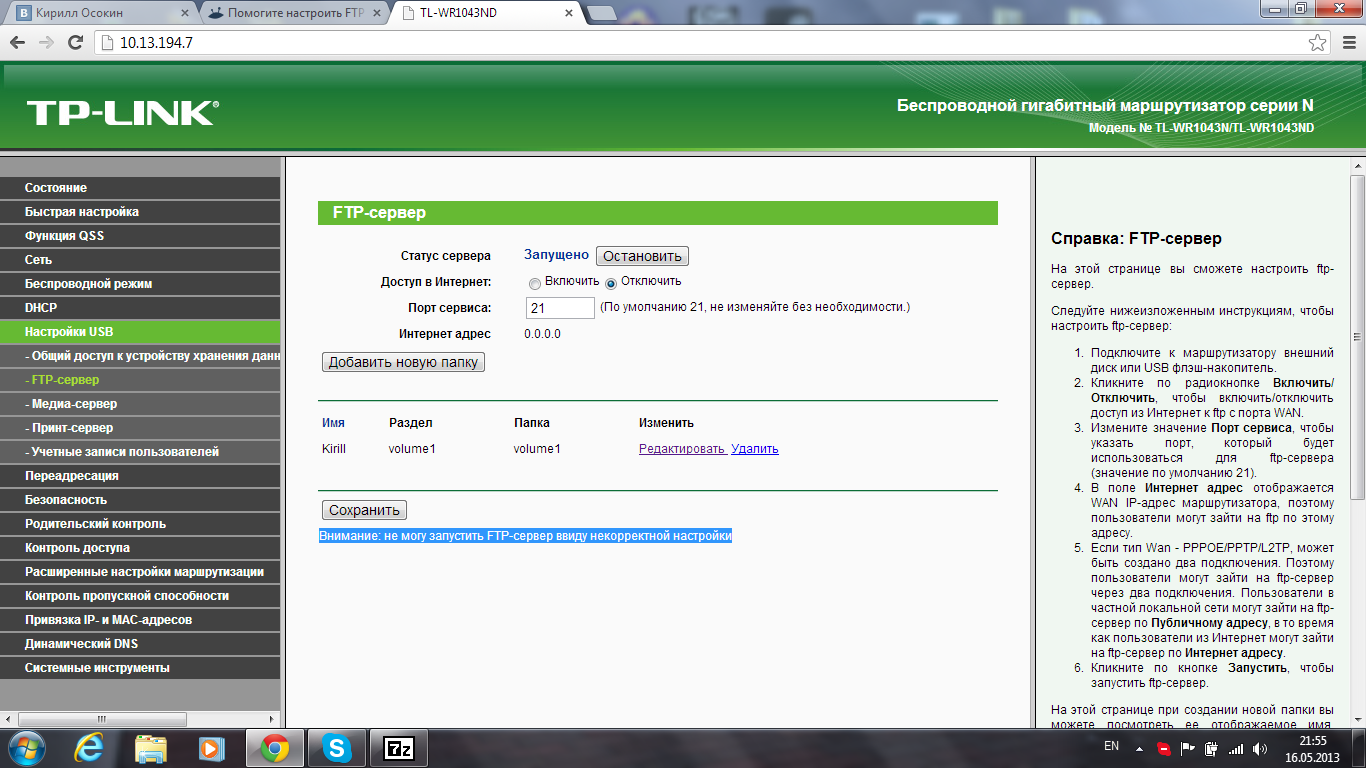Open the Медиа-сервер submenu item

click(x=74, y=404)
